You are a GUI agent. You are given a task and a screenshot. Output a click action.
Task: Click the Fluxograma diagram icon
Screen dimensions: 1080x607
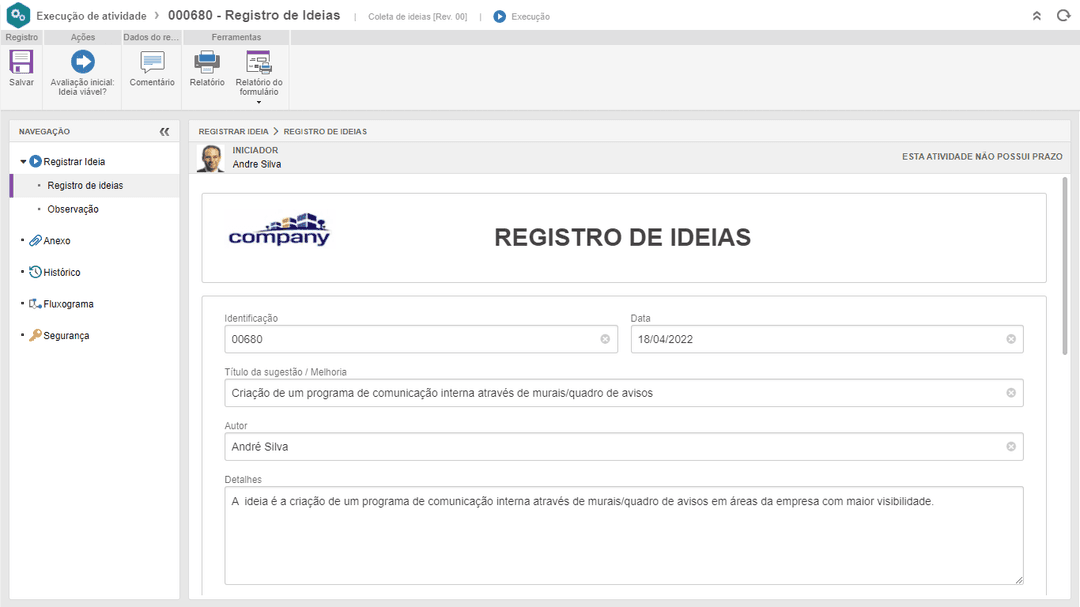(35, 304)
